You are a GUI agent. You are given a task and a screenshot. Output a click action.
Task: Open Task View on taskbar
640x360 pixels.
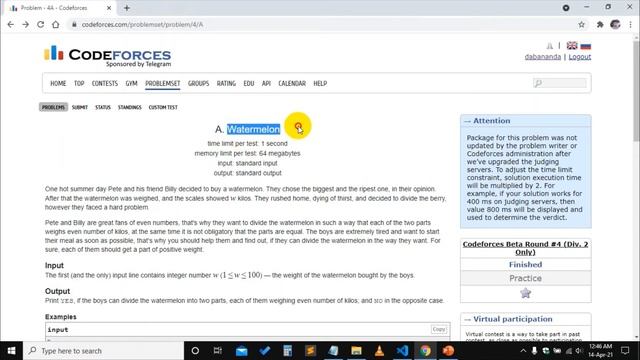(x=218, y=351)
